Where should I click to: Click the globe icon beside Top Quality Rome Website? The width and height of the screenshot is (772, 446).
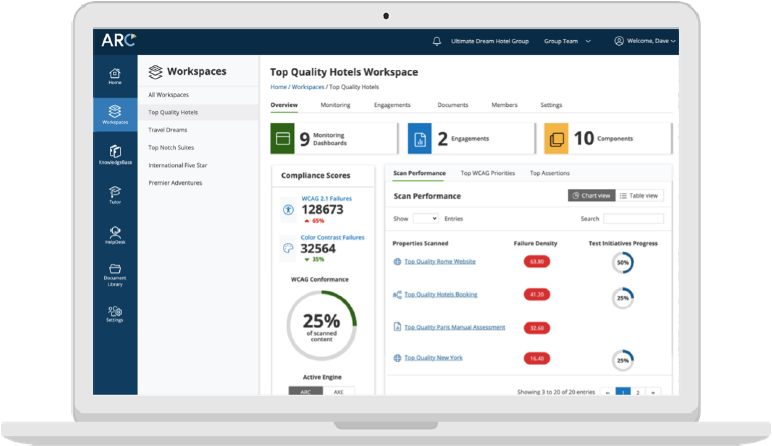click(397, 262)
